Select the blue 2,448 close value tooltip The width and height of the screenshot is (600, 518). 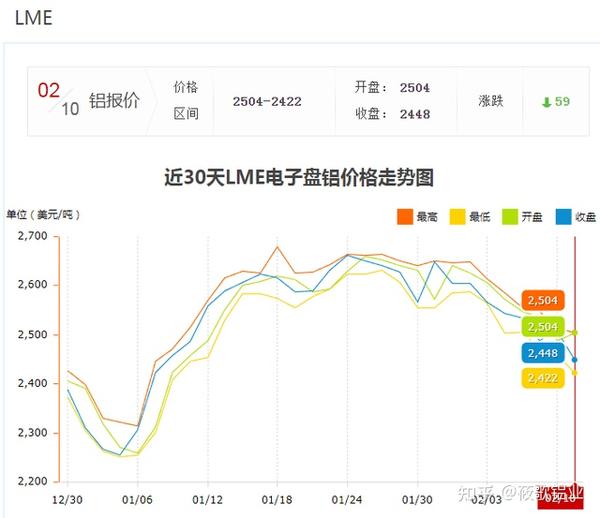tap(543, 353)
